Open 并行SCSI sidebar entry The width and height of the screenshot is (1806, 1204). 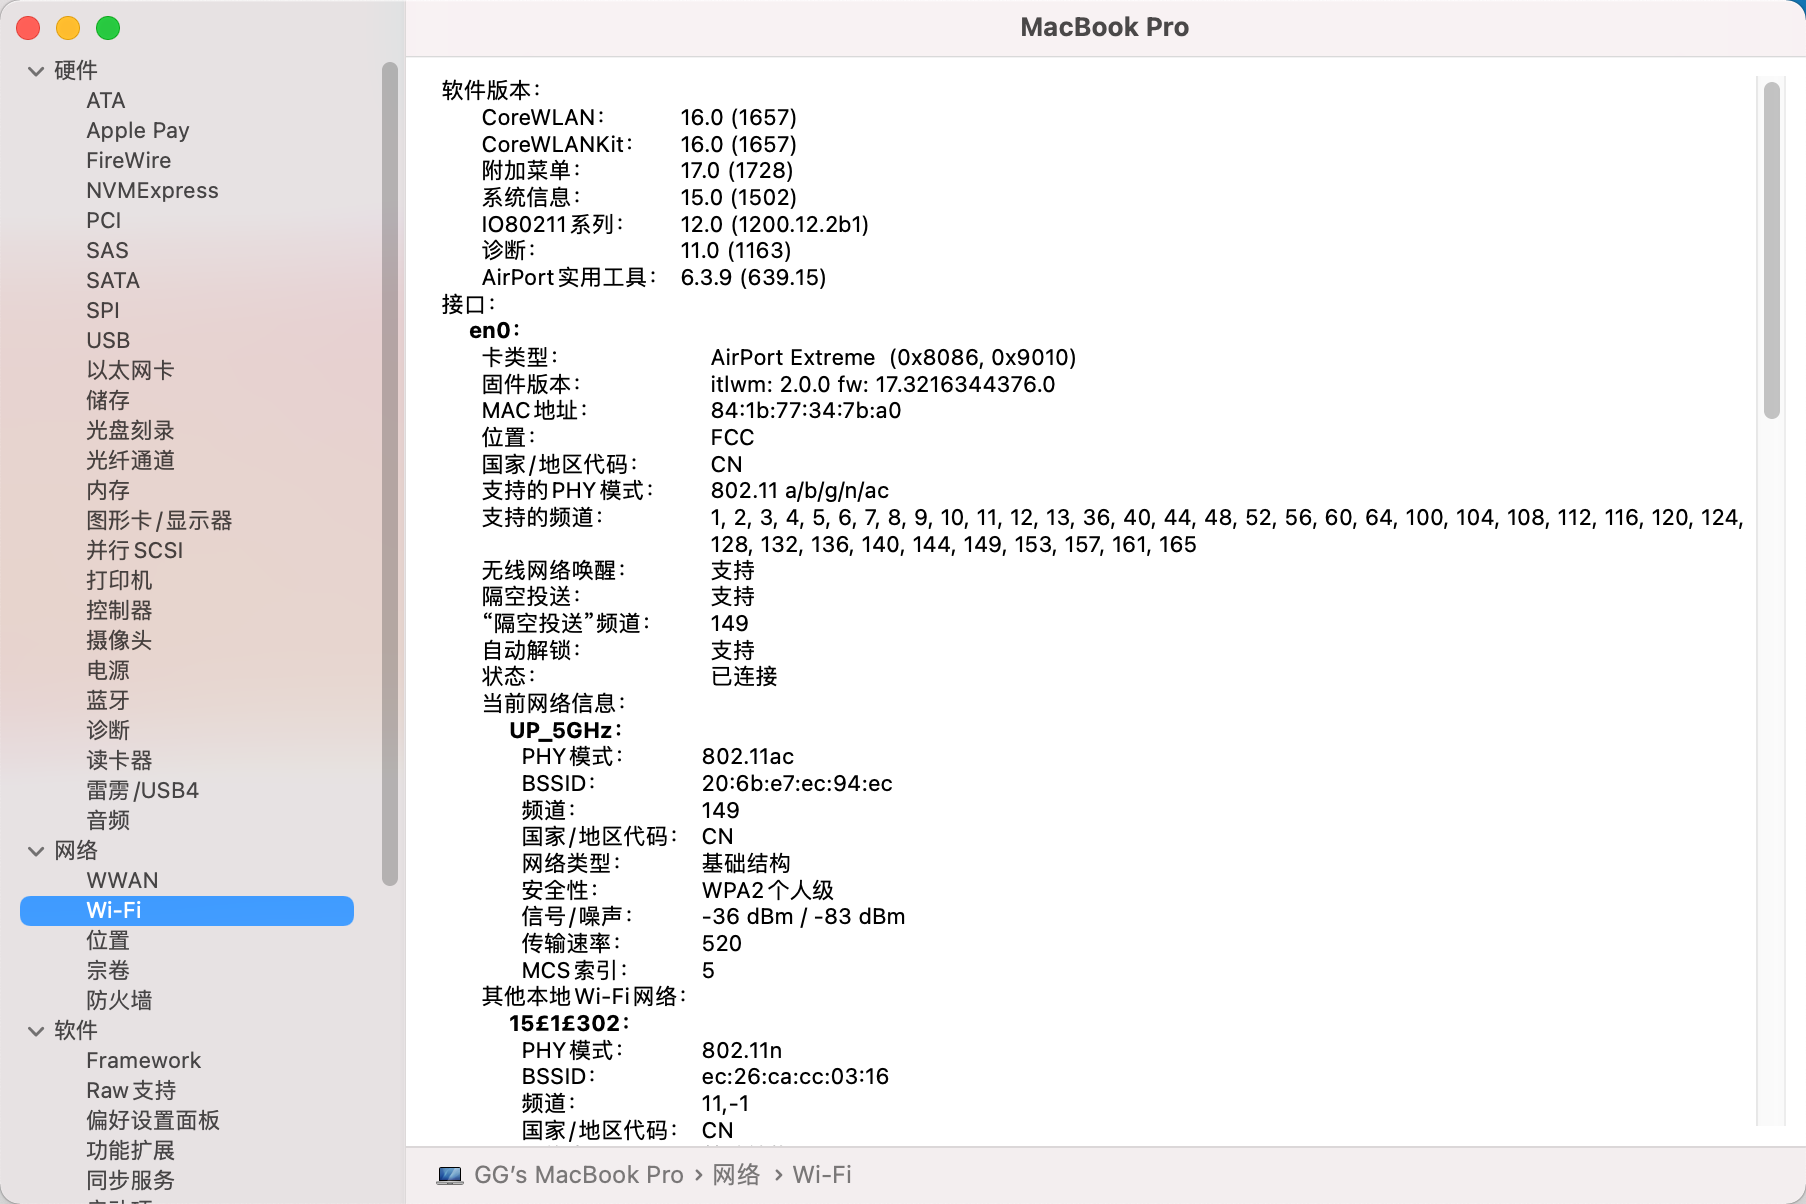(x=135, y=551)
